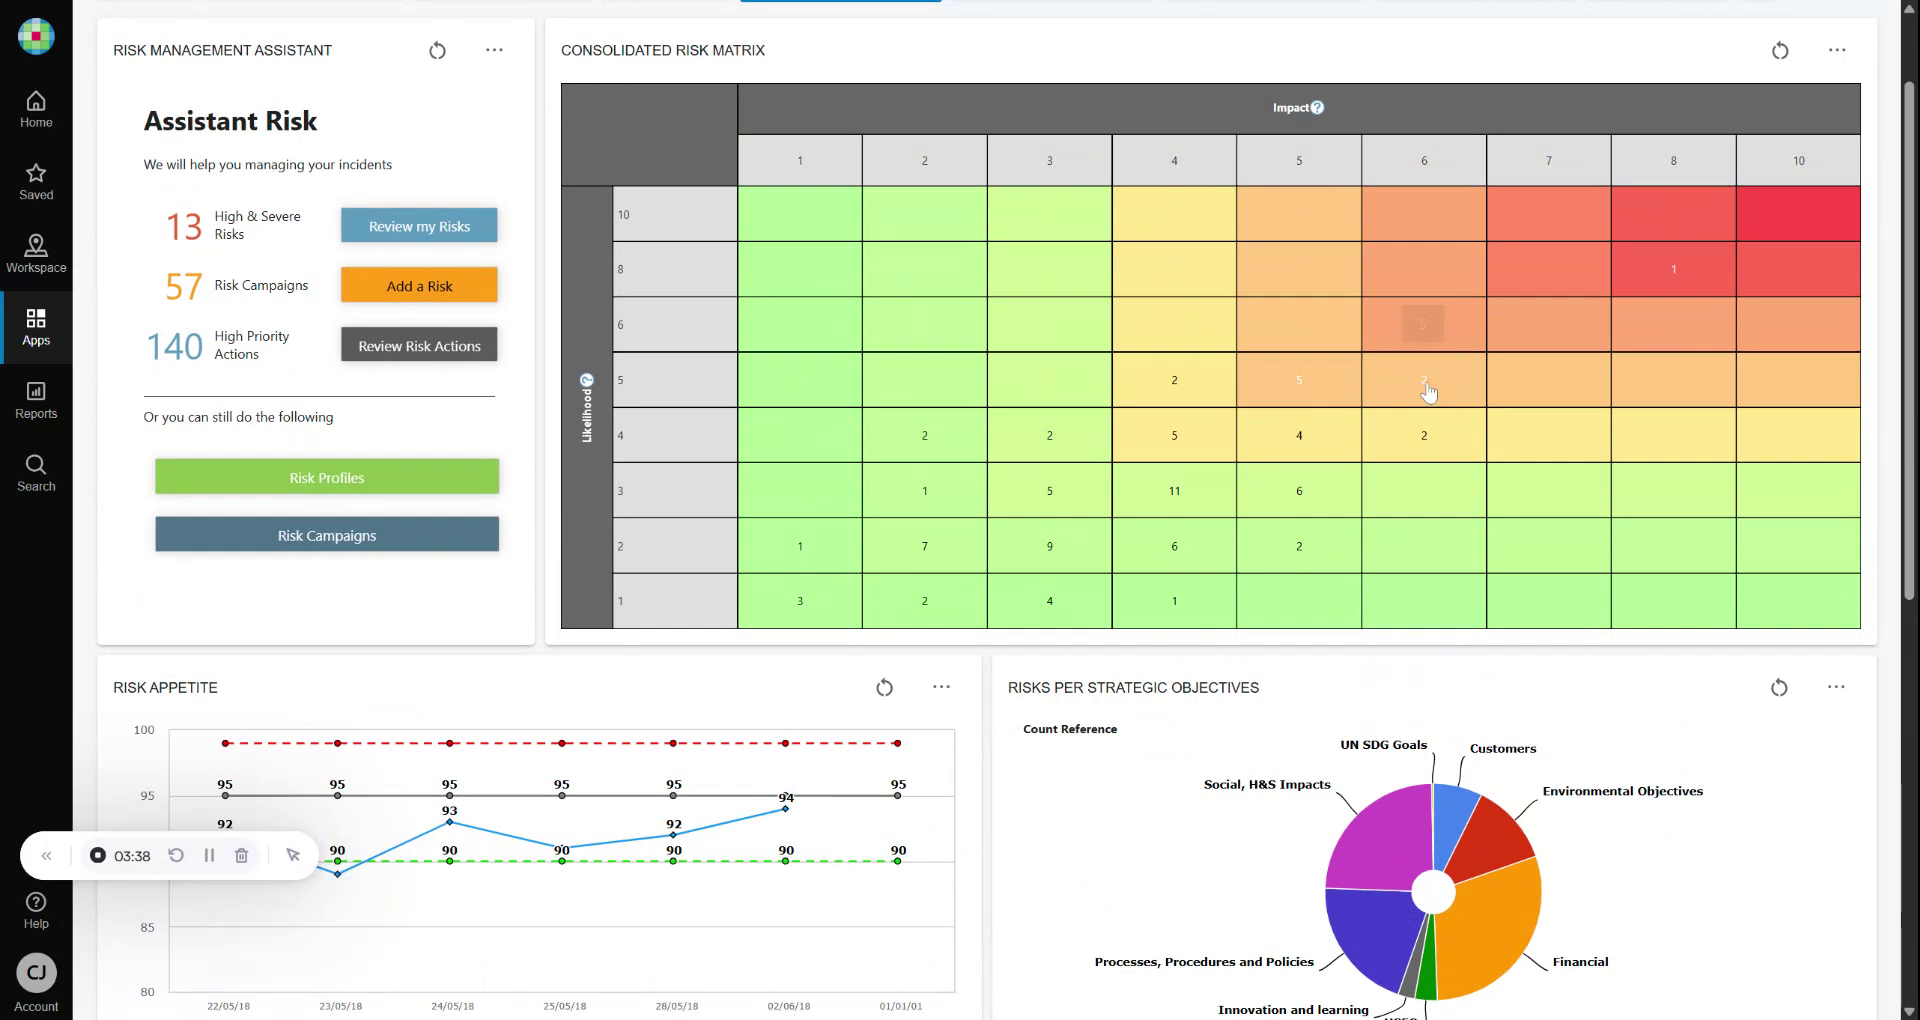This screenshot has width=1920, height=1020.
Task: Delete the recording with trash icon
Action: pos(242,856)
